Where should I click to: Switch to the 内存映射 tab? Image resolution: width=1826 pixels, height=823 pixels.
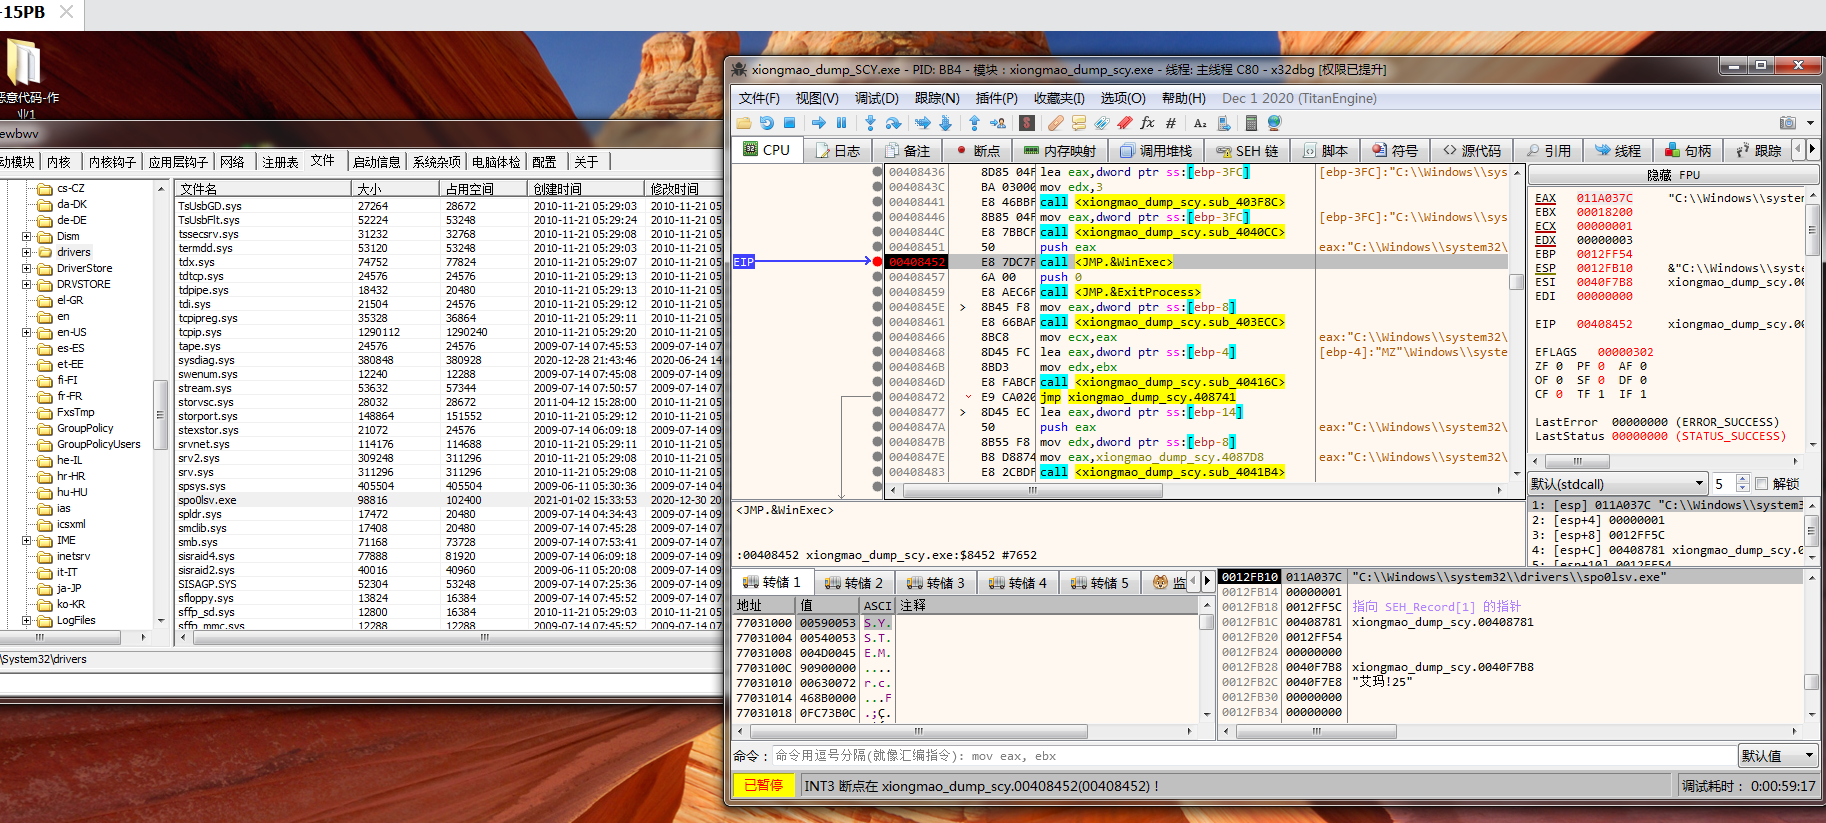[x=1059, y=151]
